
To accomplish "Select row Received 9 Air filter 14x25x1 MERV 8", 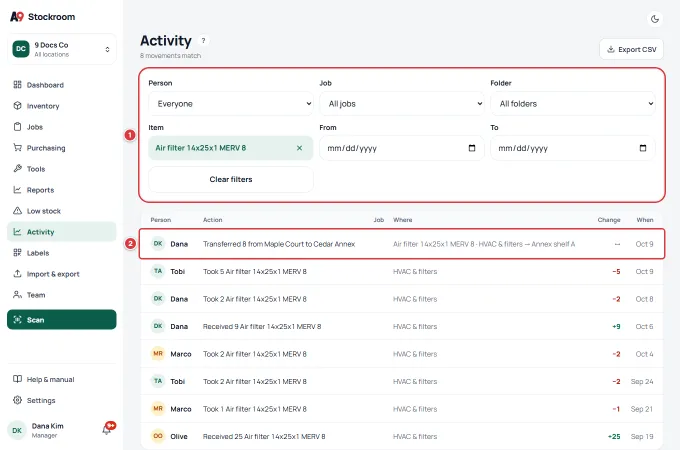I will 402,326.
